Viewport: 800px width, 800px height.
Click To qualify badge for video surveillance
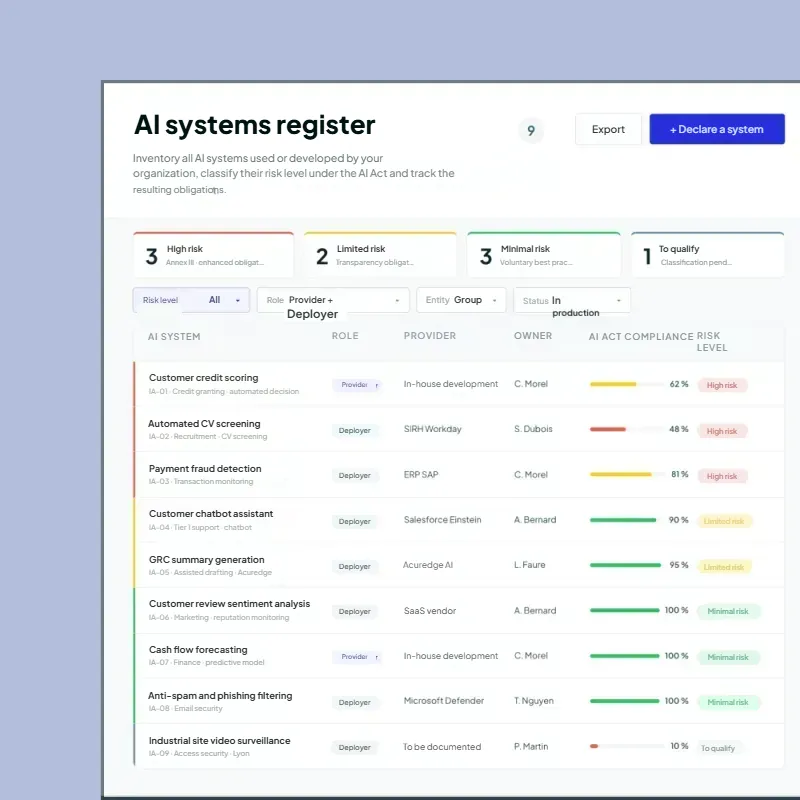coord(718,748)
